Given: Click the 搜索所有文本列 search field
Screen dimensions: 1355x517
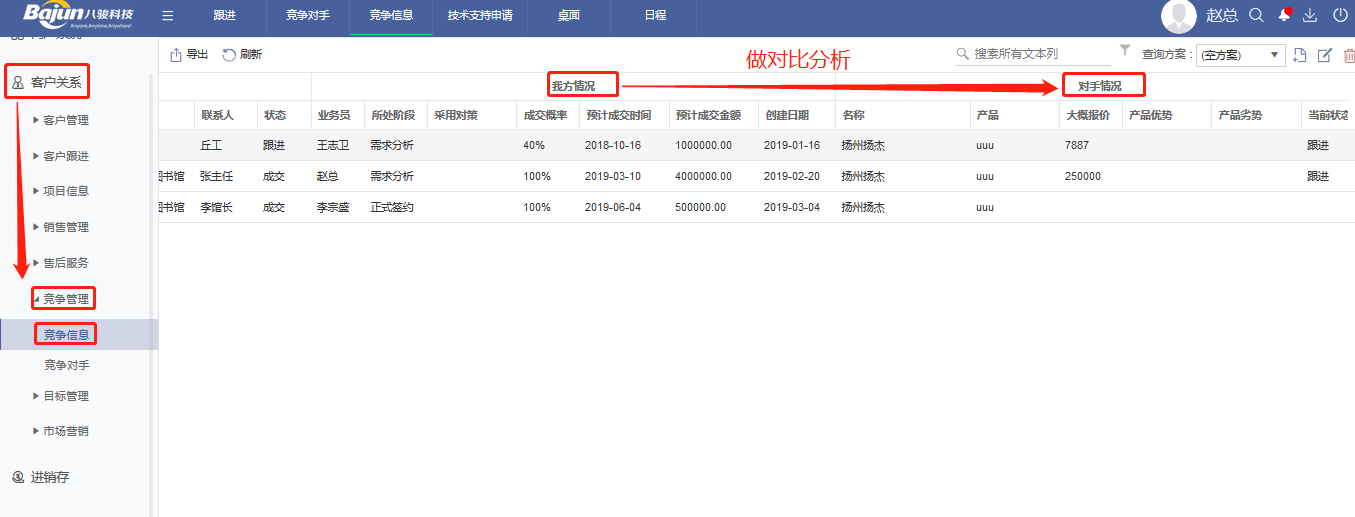Looking at the screenshot, I should [1038, 54].
